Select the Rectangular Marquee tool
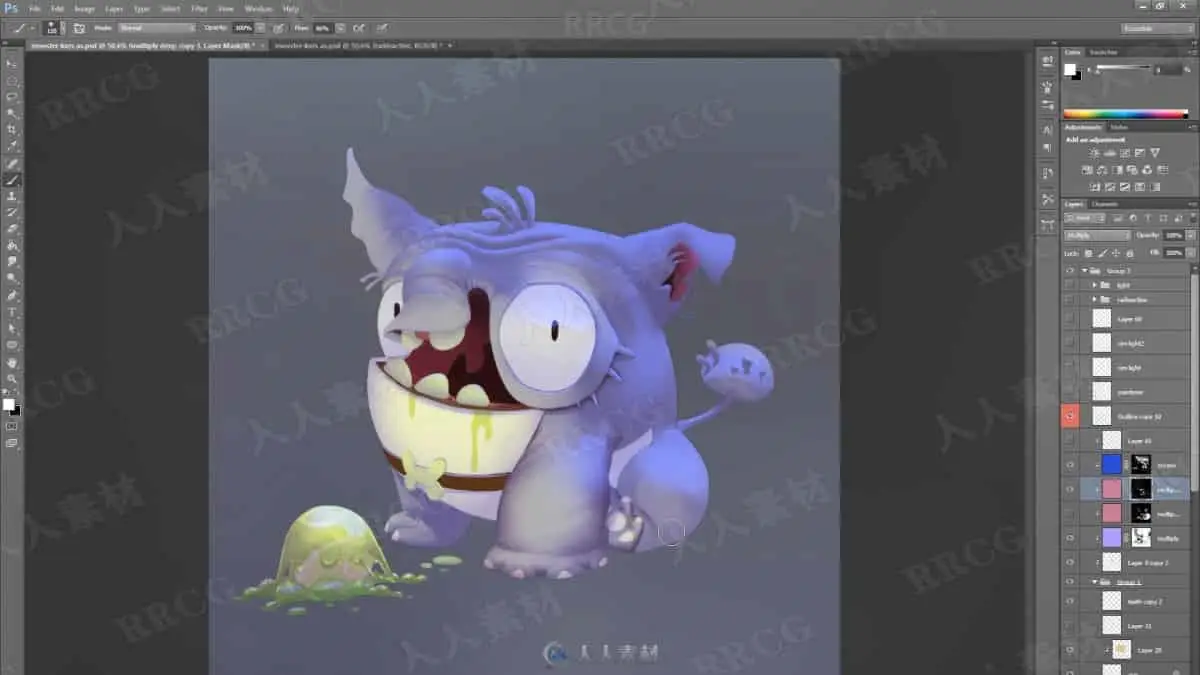The width and height of the screenshot is (1200, 675). click(13, 81)
